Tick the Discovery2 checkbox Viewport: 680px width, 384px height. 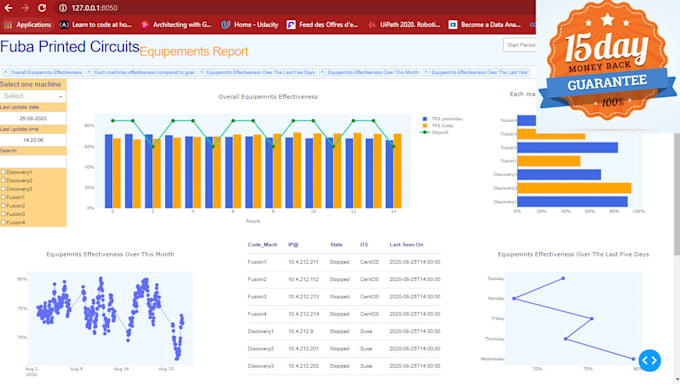click(3, 180)
